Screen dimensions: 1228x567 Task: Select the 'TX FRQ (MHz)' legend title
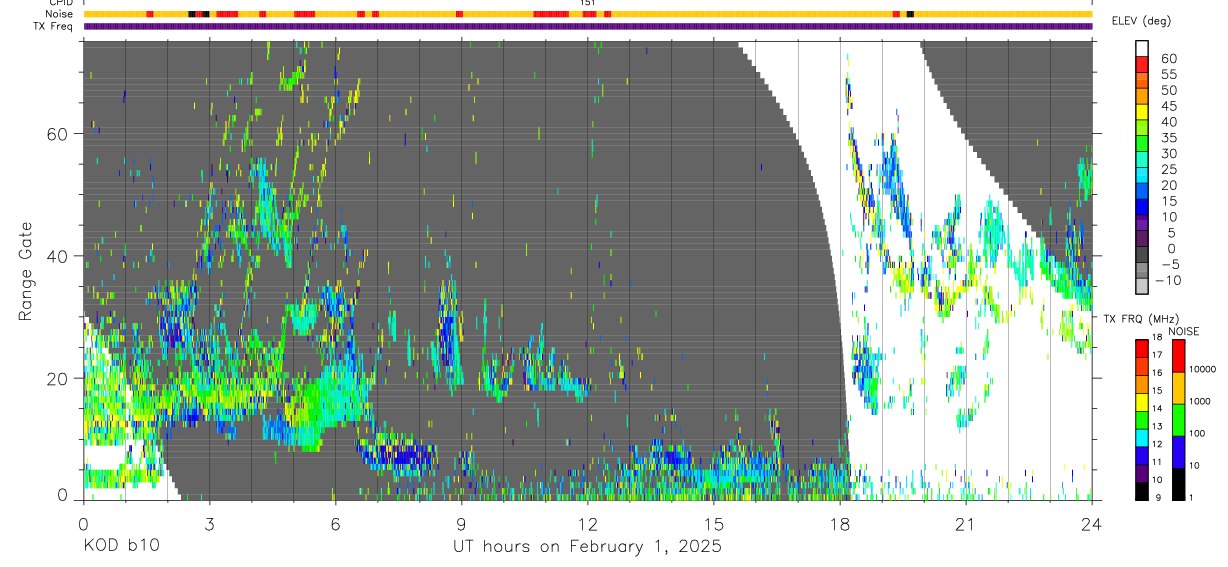[1141, 318]
